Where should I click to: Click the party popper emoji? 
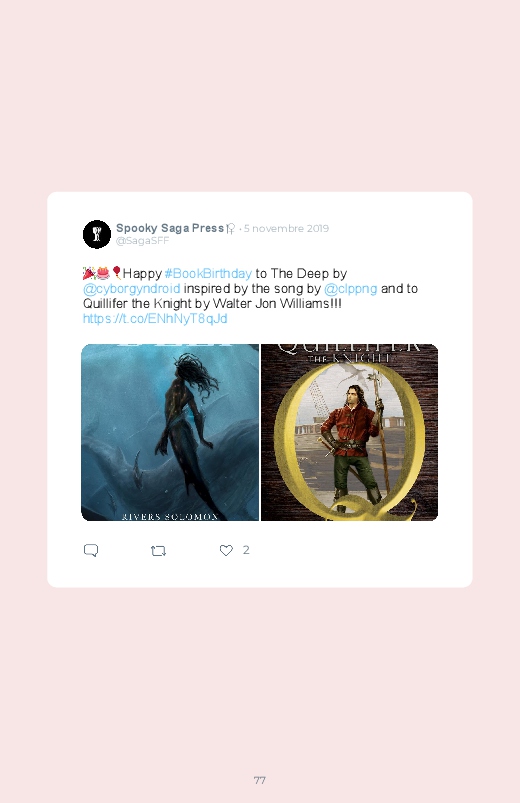tap(89, 273)
